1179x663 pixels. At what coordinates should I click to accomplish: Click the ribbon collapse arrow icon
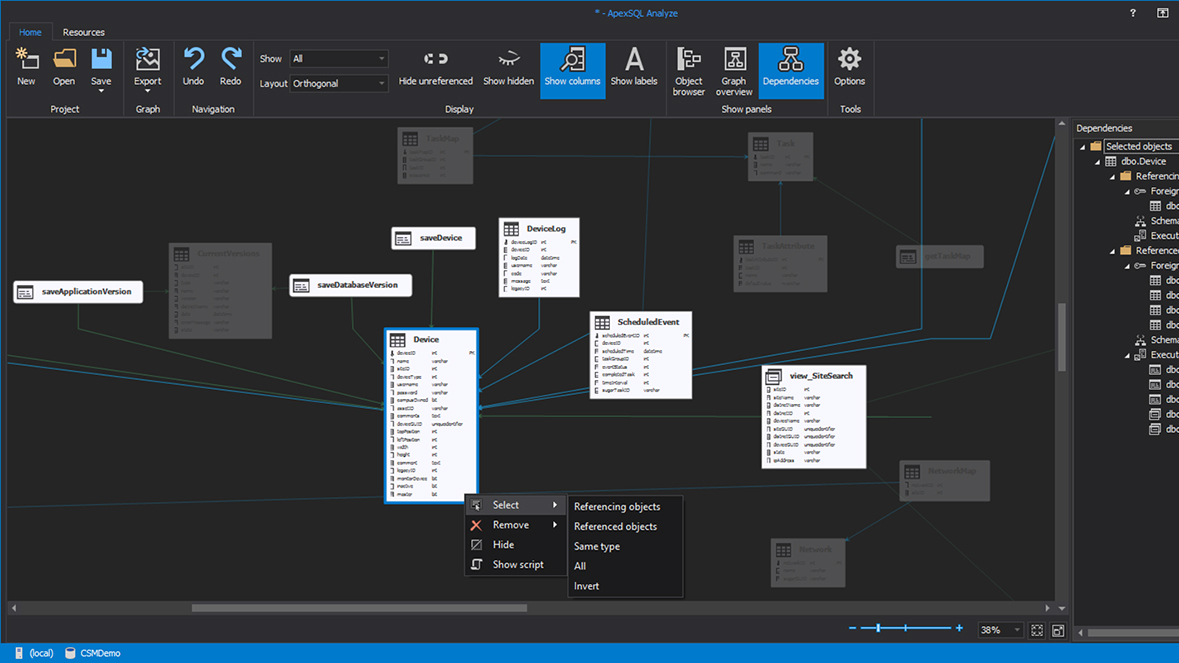point(1162,13)
